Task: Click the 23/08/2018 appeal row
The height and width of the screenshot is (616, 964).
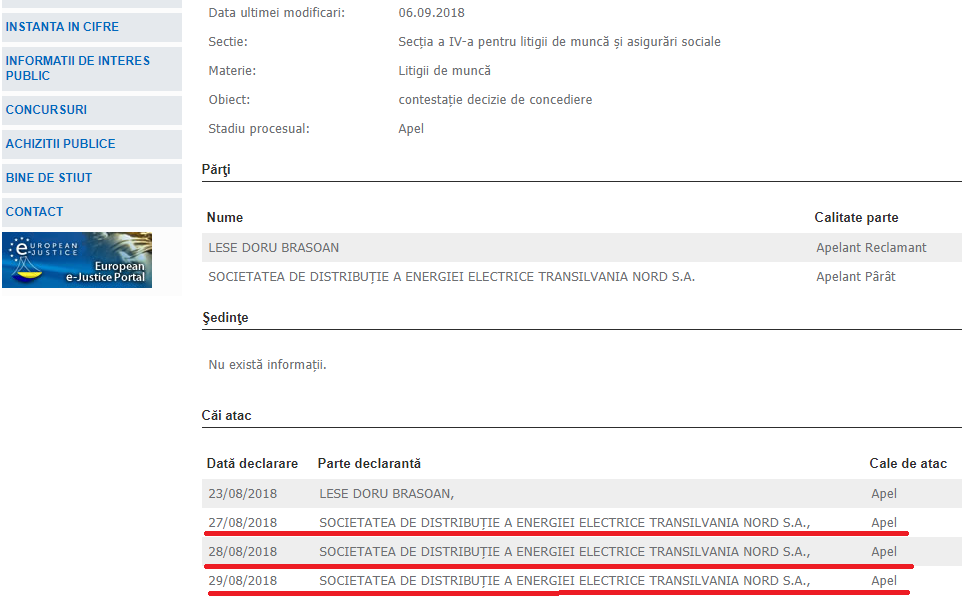Action: (242, 493)
